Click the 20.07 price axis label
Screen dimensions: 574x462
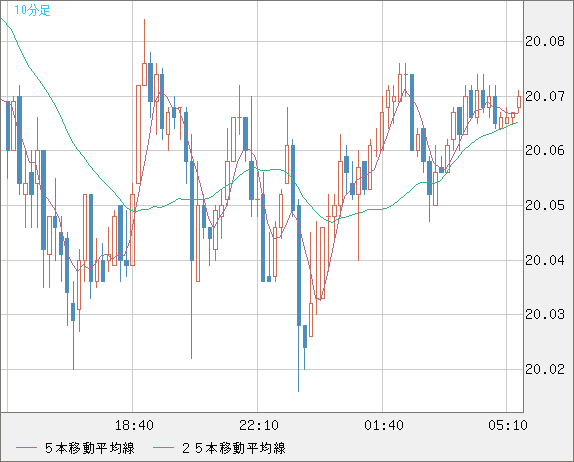coord(545,96)
